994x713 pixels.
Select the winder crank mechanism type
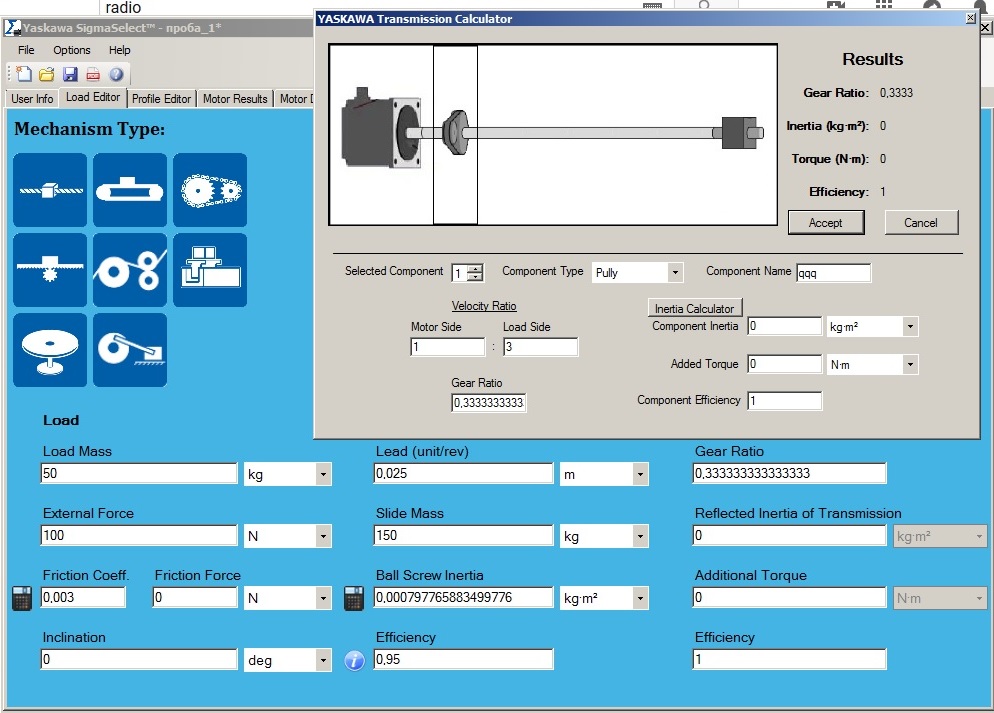[130, 350]
